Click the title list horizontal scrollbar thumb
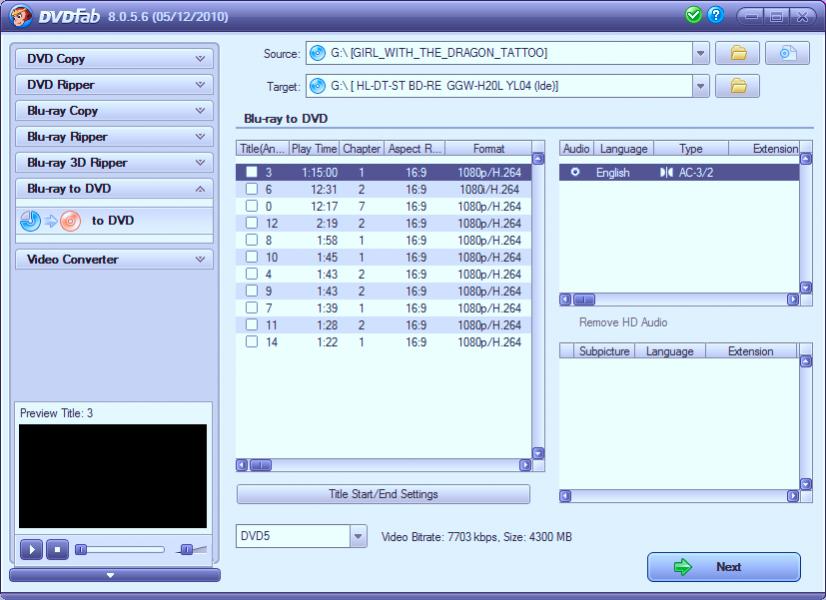 (261, 465)
